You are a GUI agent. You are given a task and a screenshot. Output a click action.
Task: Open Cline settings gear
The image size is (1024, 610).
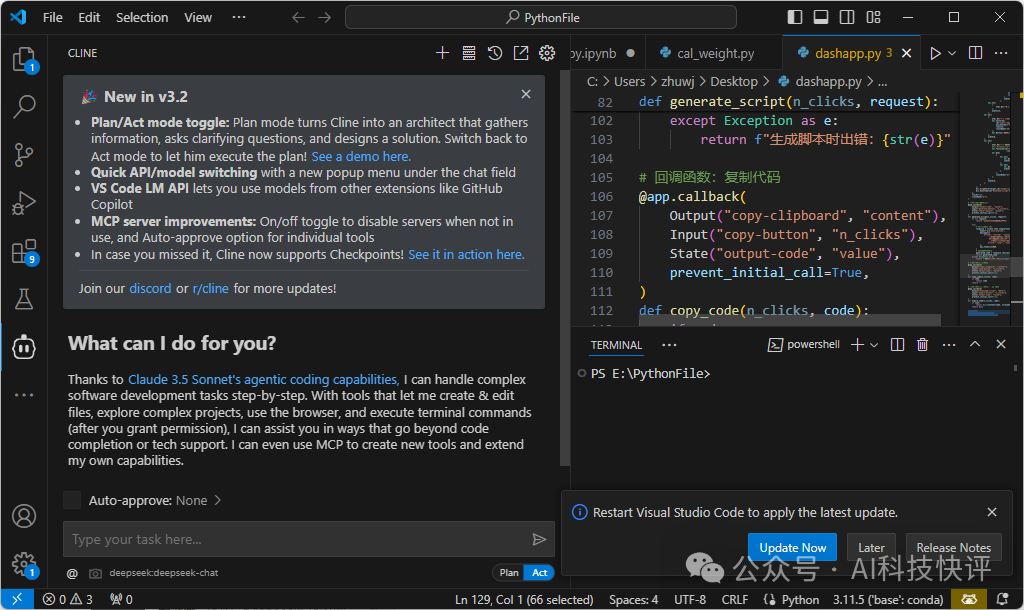click(547, 53)
